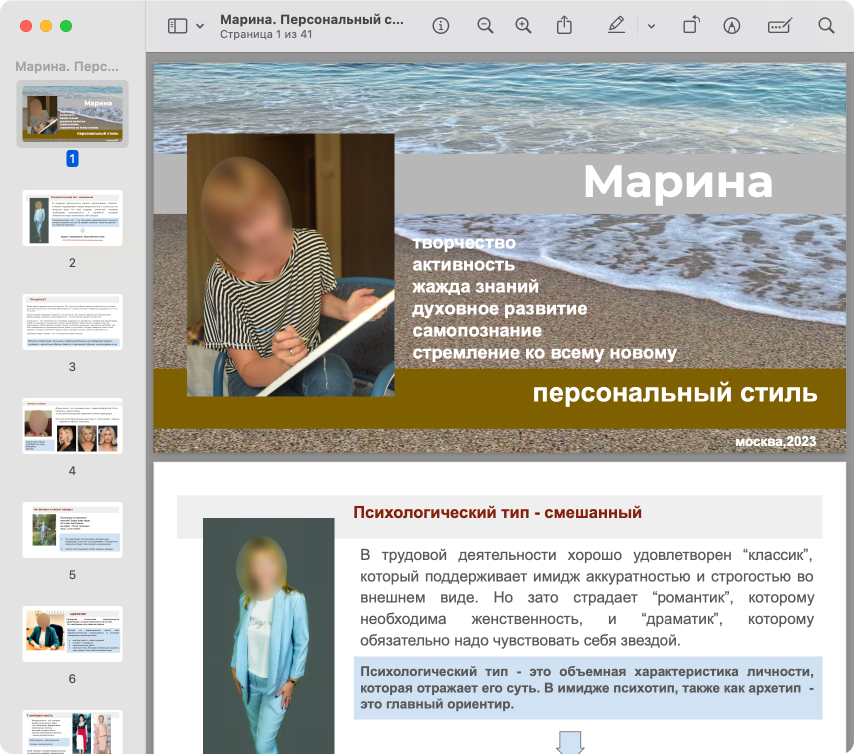Image resolution: width=854 pixels, height=754 pixels.
Task: Toggle the sidebar view button
Action: pos(177,26)
